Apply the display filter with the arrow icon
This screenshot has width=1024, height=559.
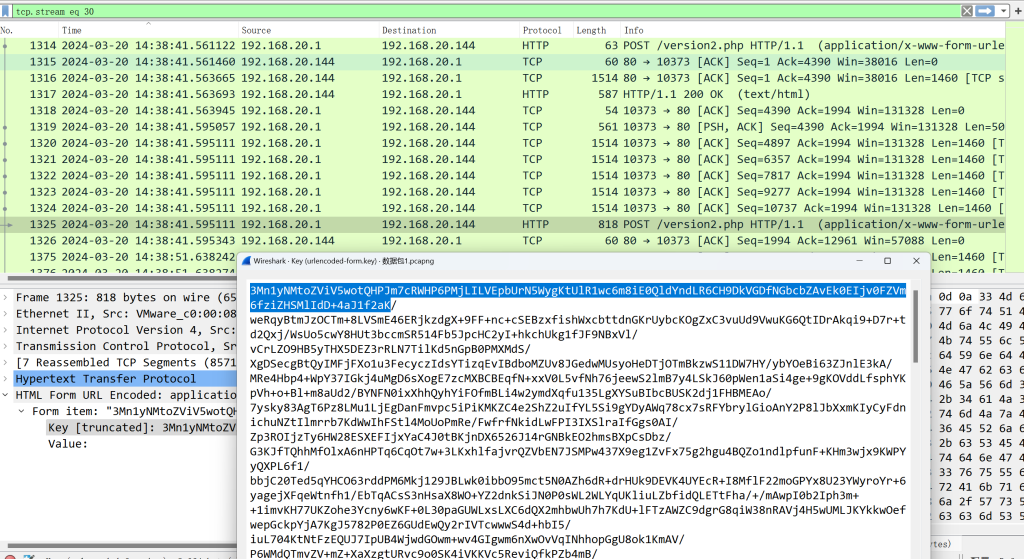[985, 10]
